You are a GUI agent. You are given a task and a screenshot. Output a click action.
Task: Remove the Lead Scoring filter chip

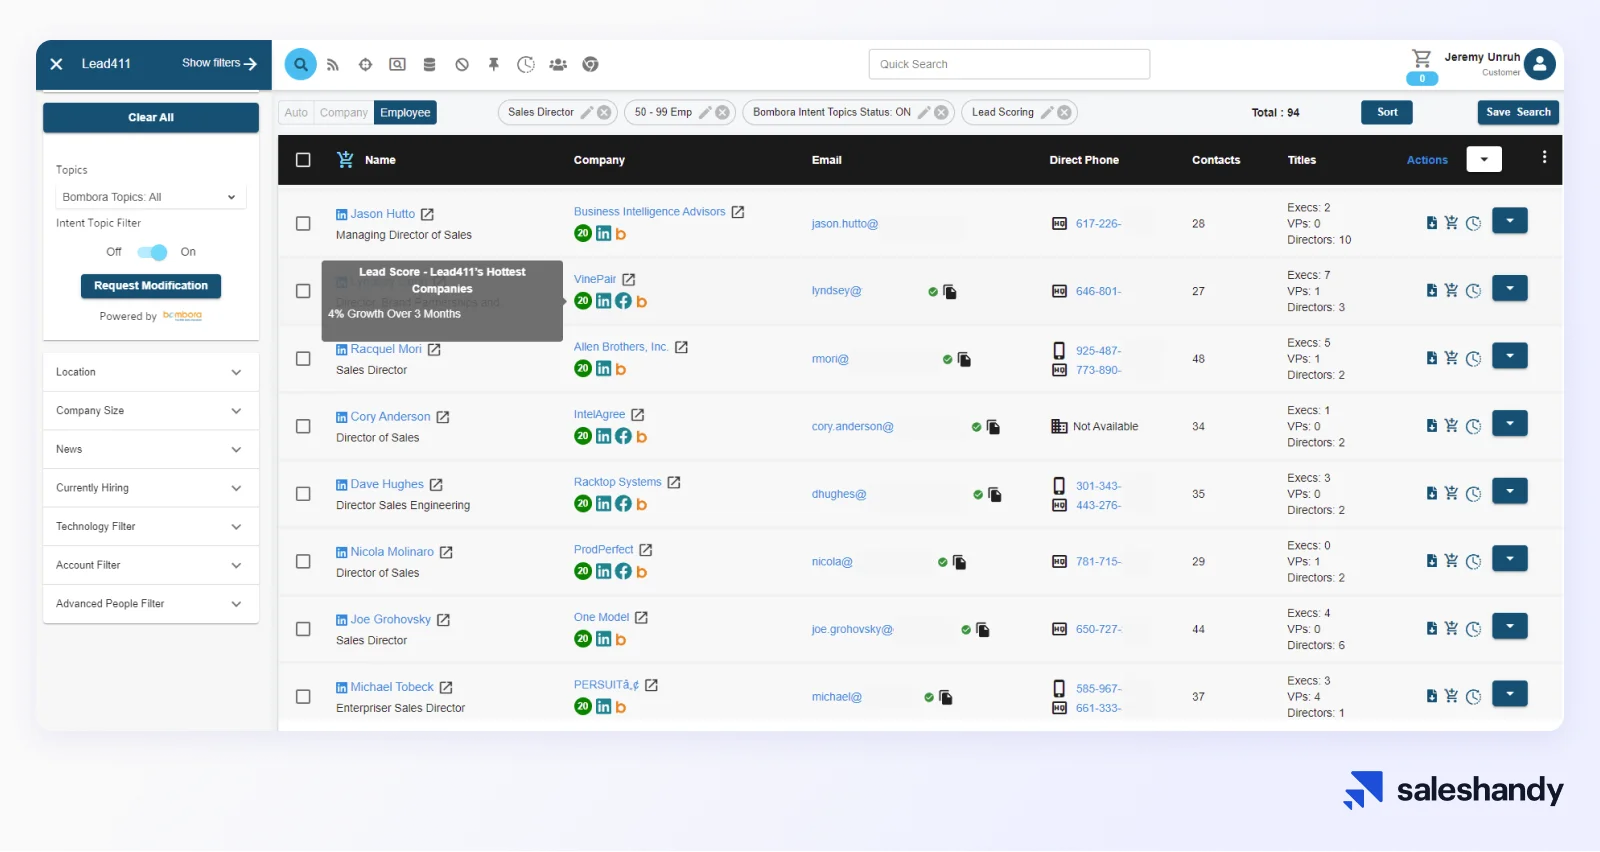(1064, 113)
